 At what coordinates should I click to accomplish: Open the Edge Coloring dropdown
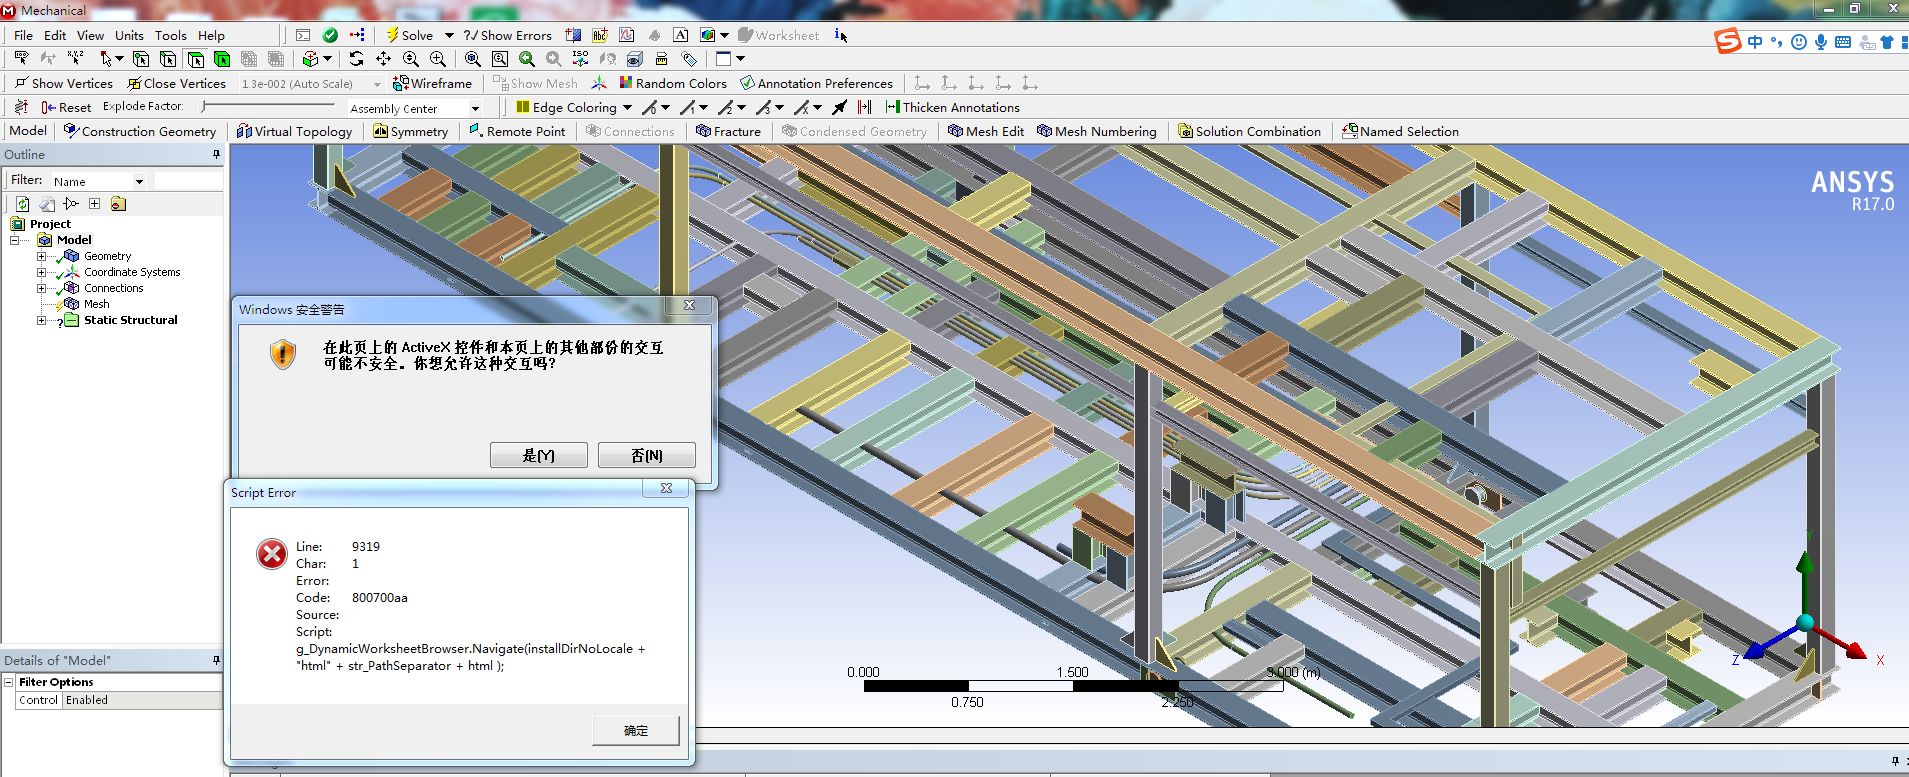627,107
